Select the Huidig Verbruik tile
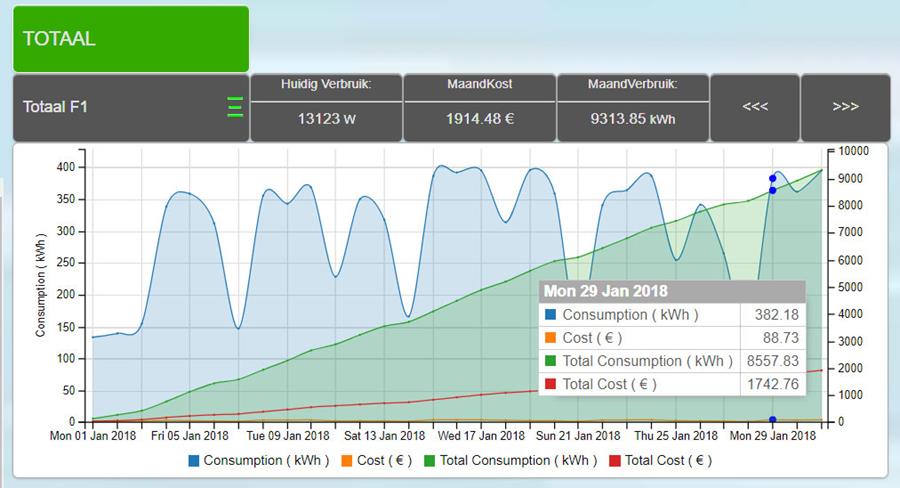The width and height of the screenshot is (900, 488). [x=326, y=107]
